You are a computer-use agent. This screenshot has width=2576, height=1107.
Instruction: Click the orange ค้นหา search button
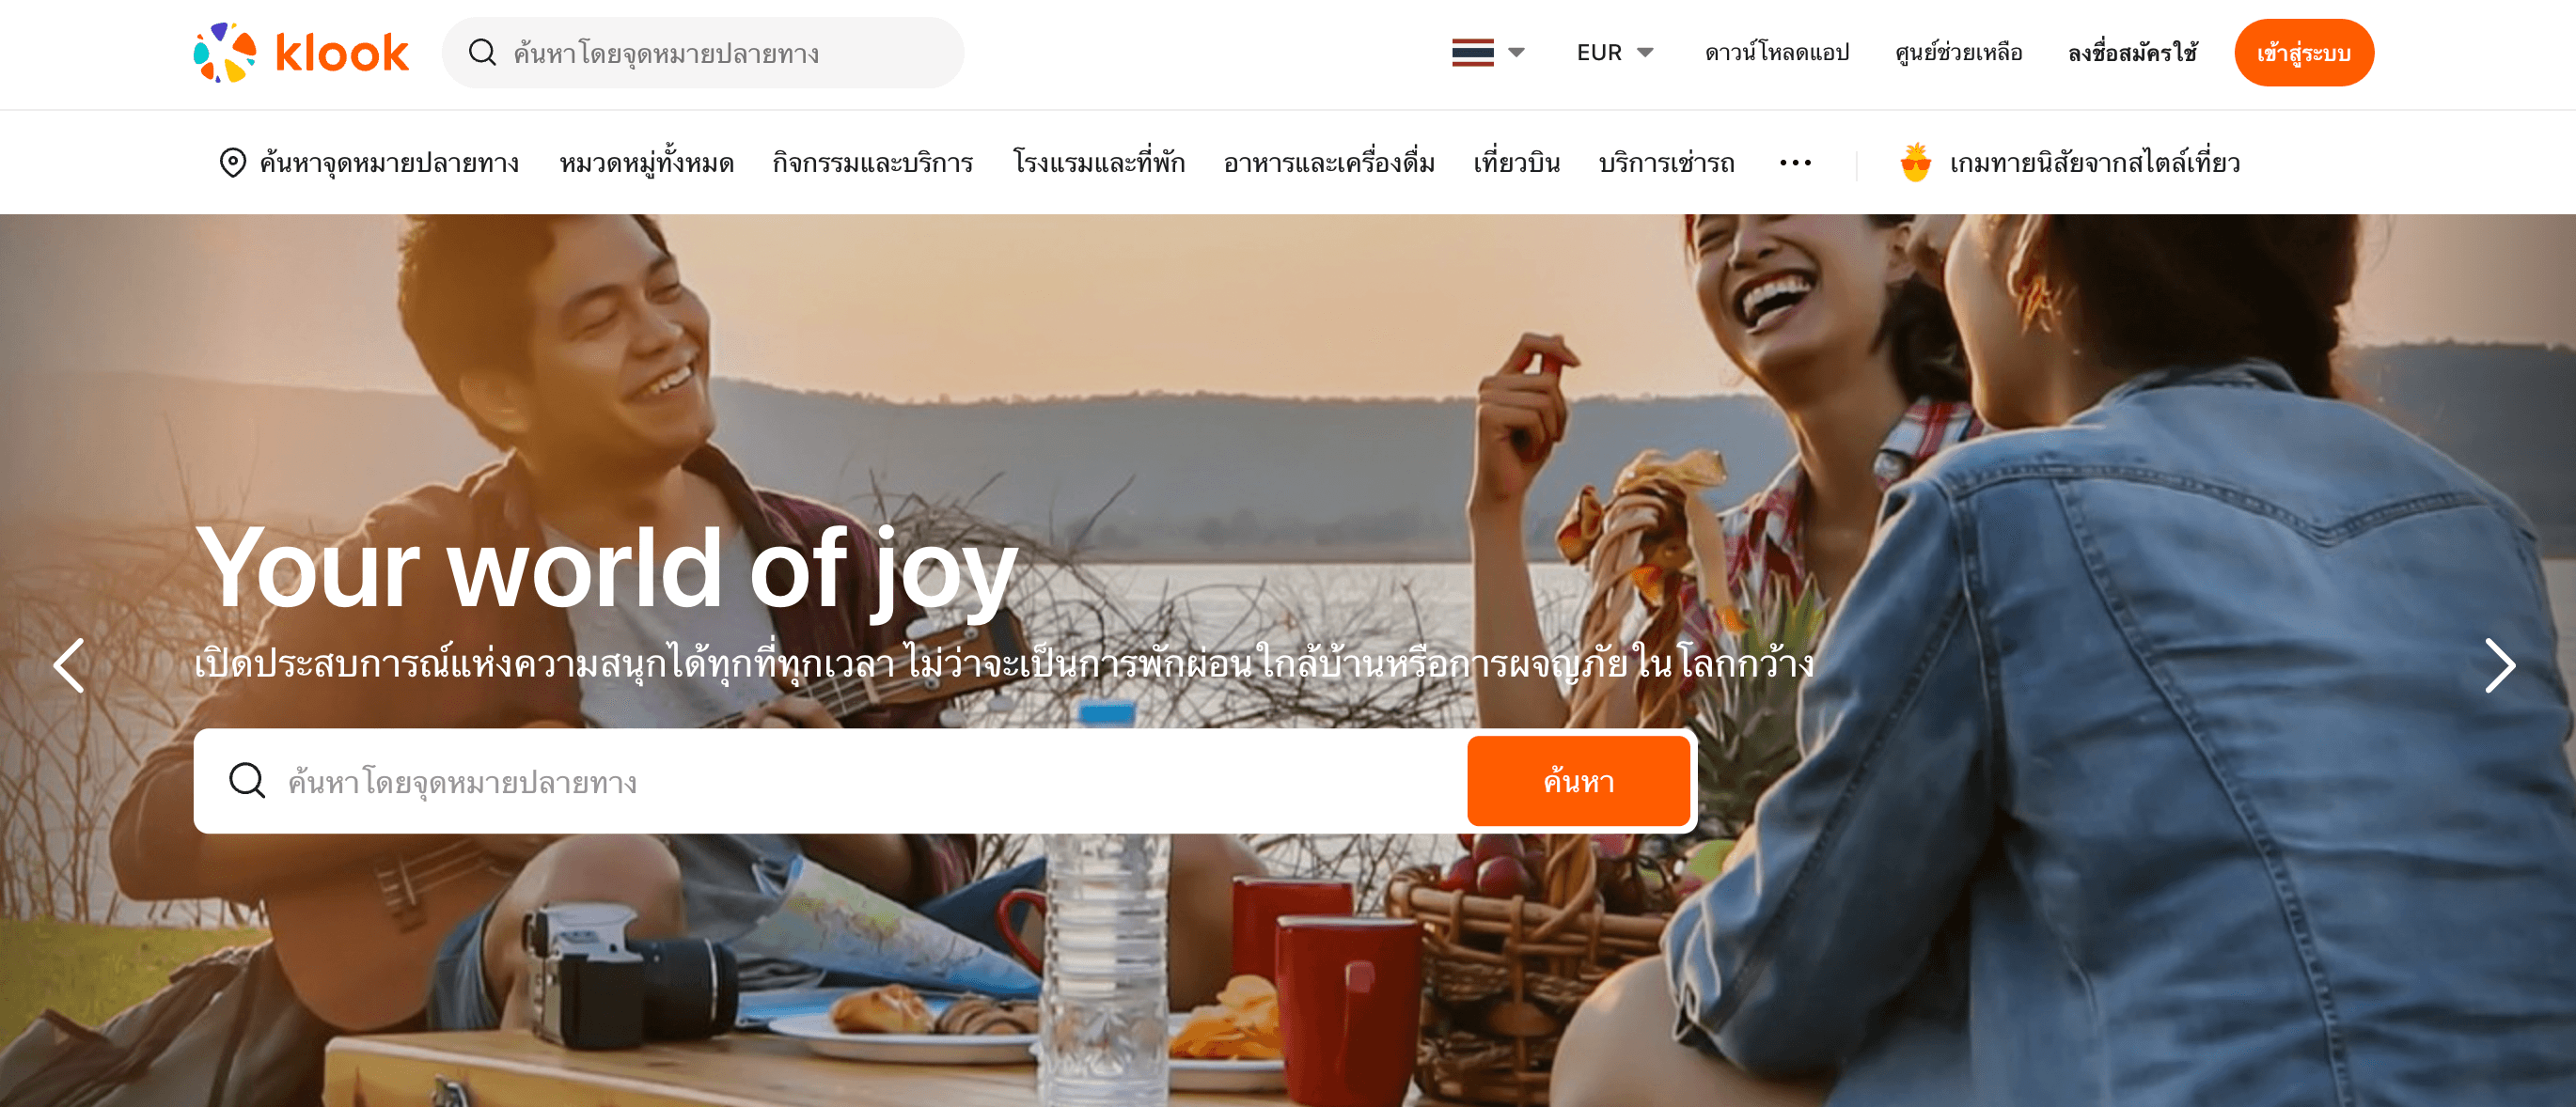click(1578, 781)
